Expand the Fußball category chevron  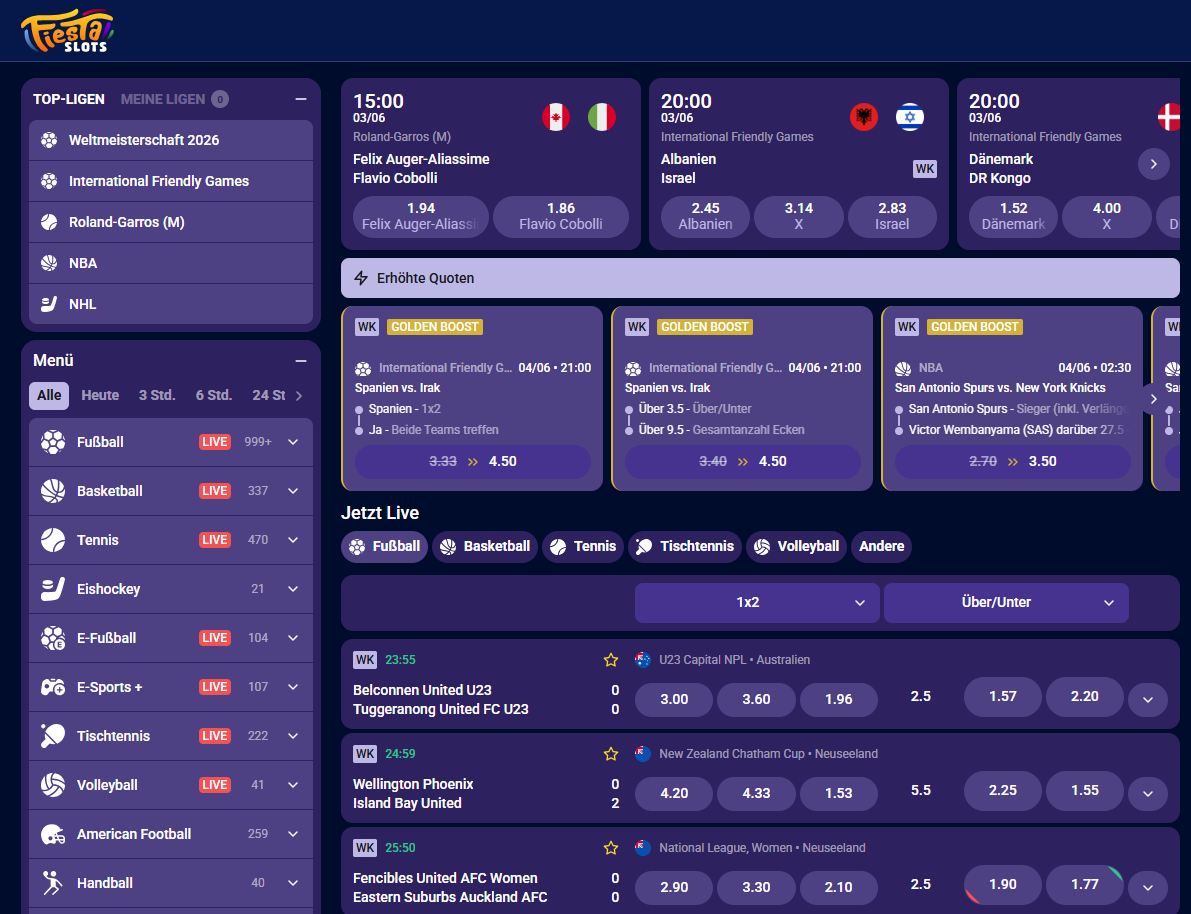[x=293, y=442]
